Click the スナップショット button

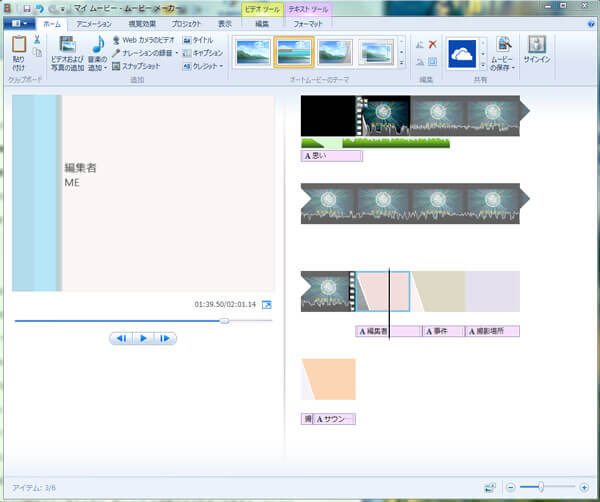135,66
